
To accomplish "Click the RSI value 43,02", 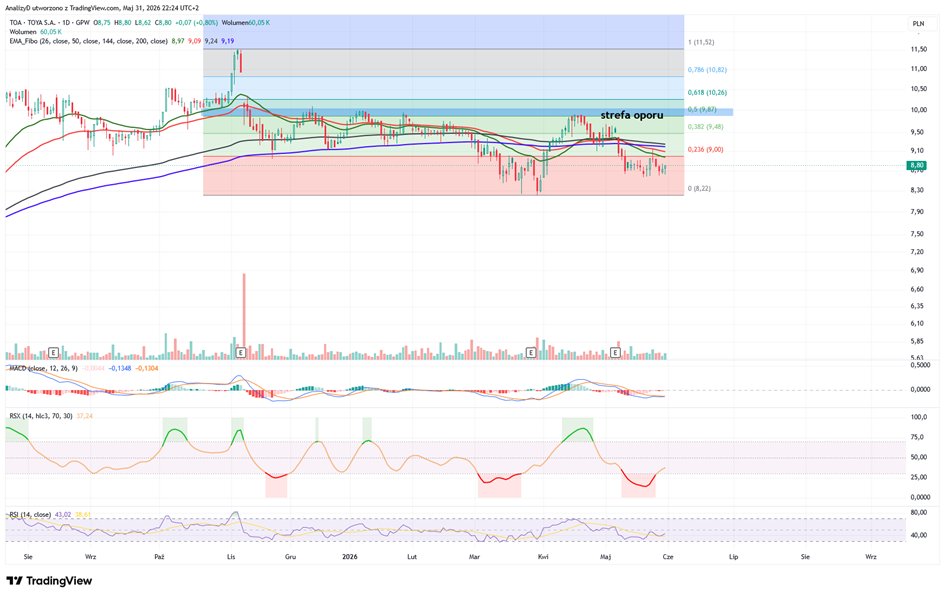I will 63,514.
